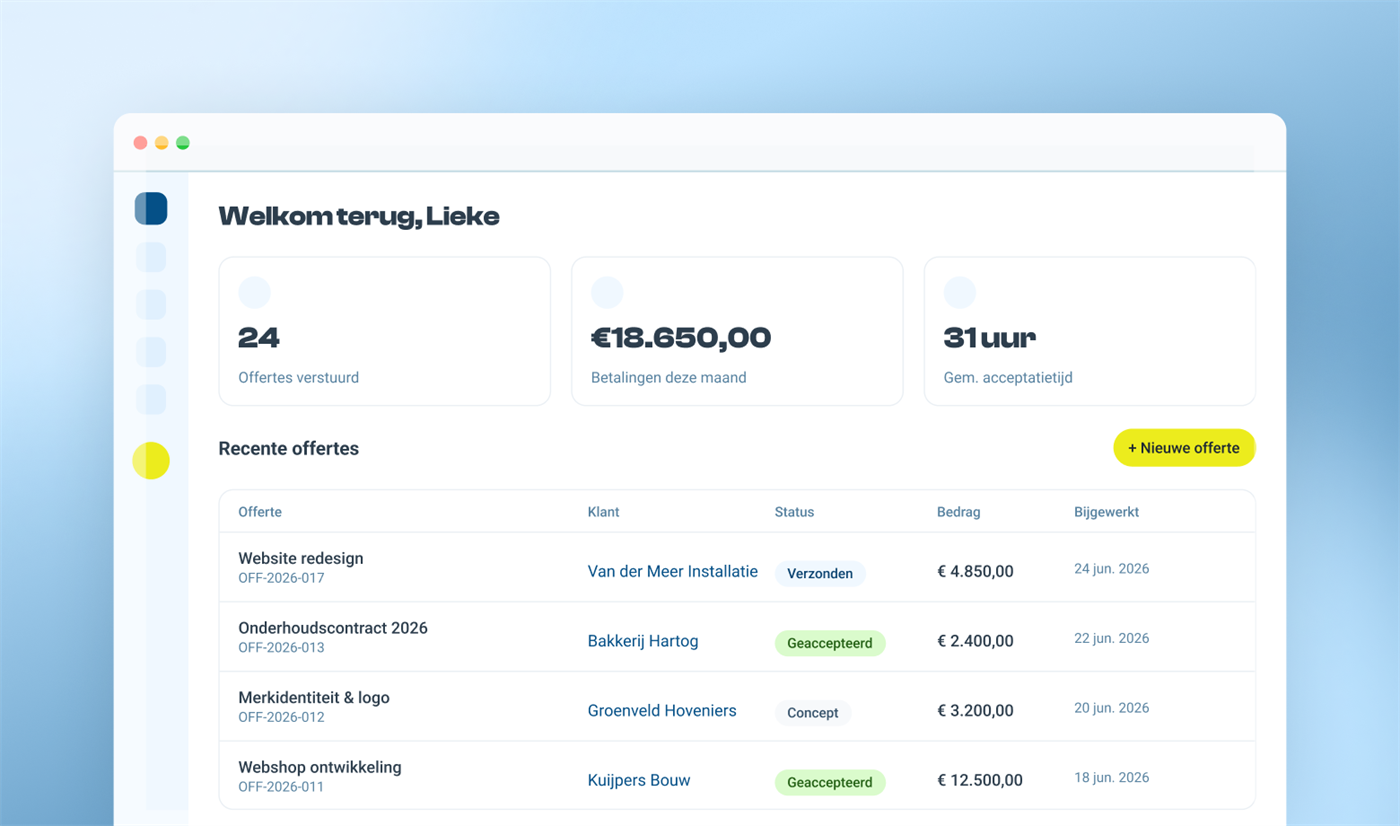Open the Website redesign offer

[x=301, y=559]
